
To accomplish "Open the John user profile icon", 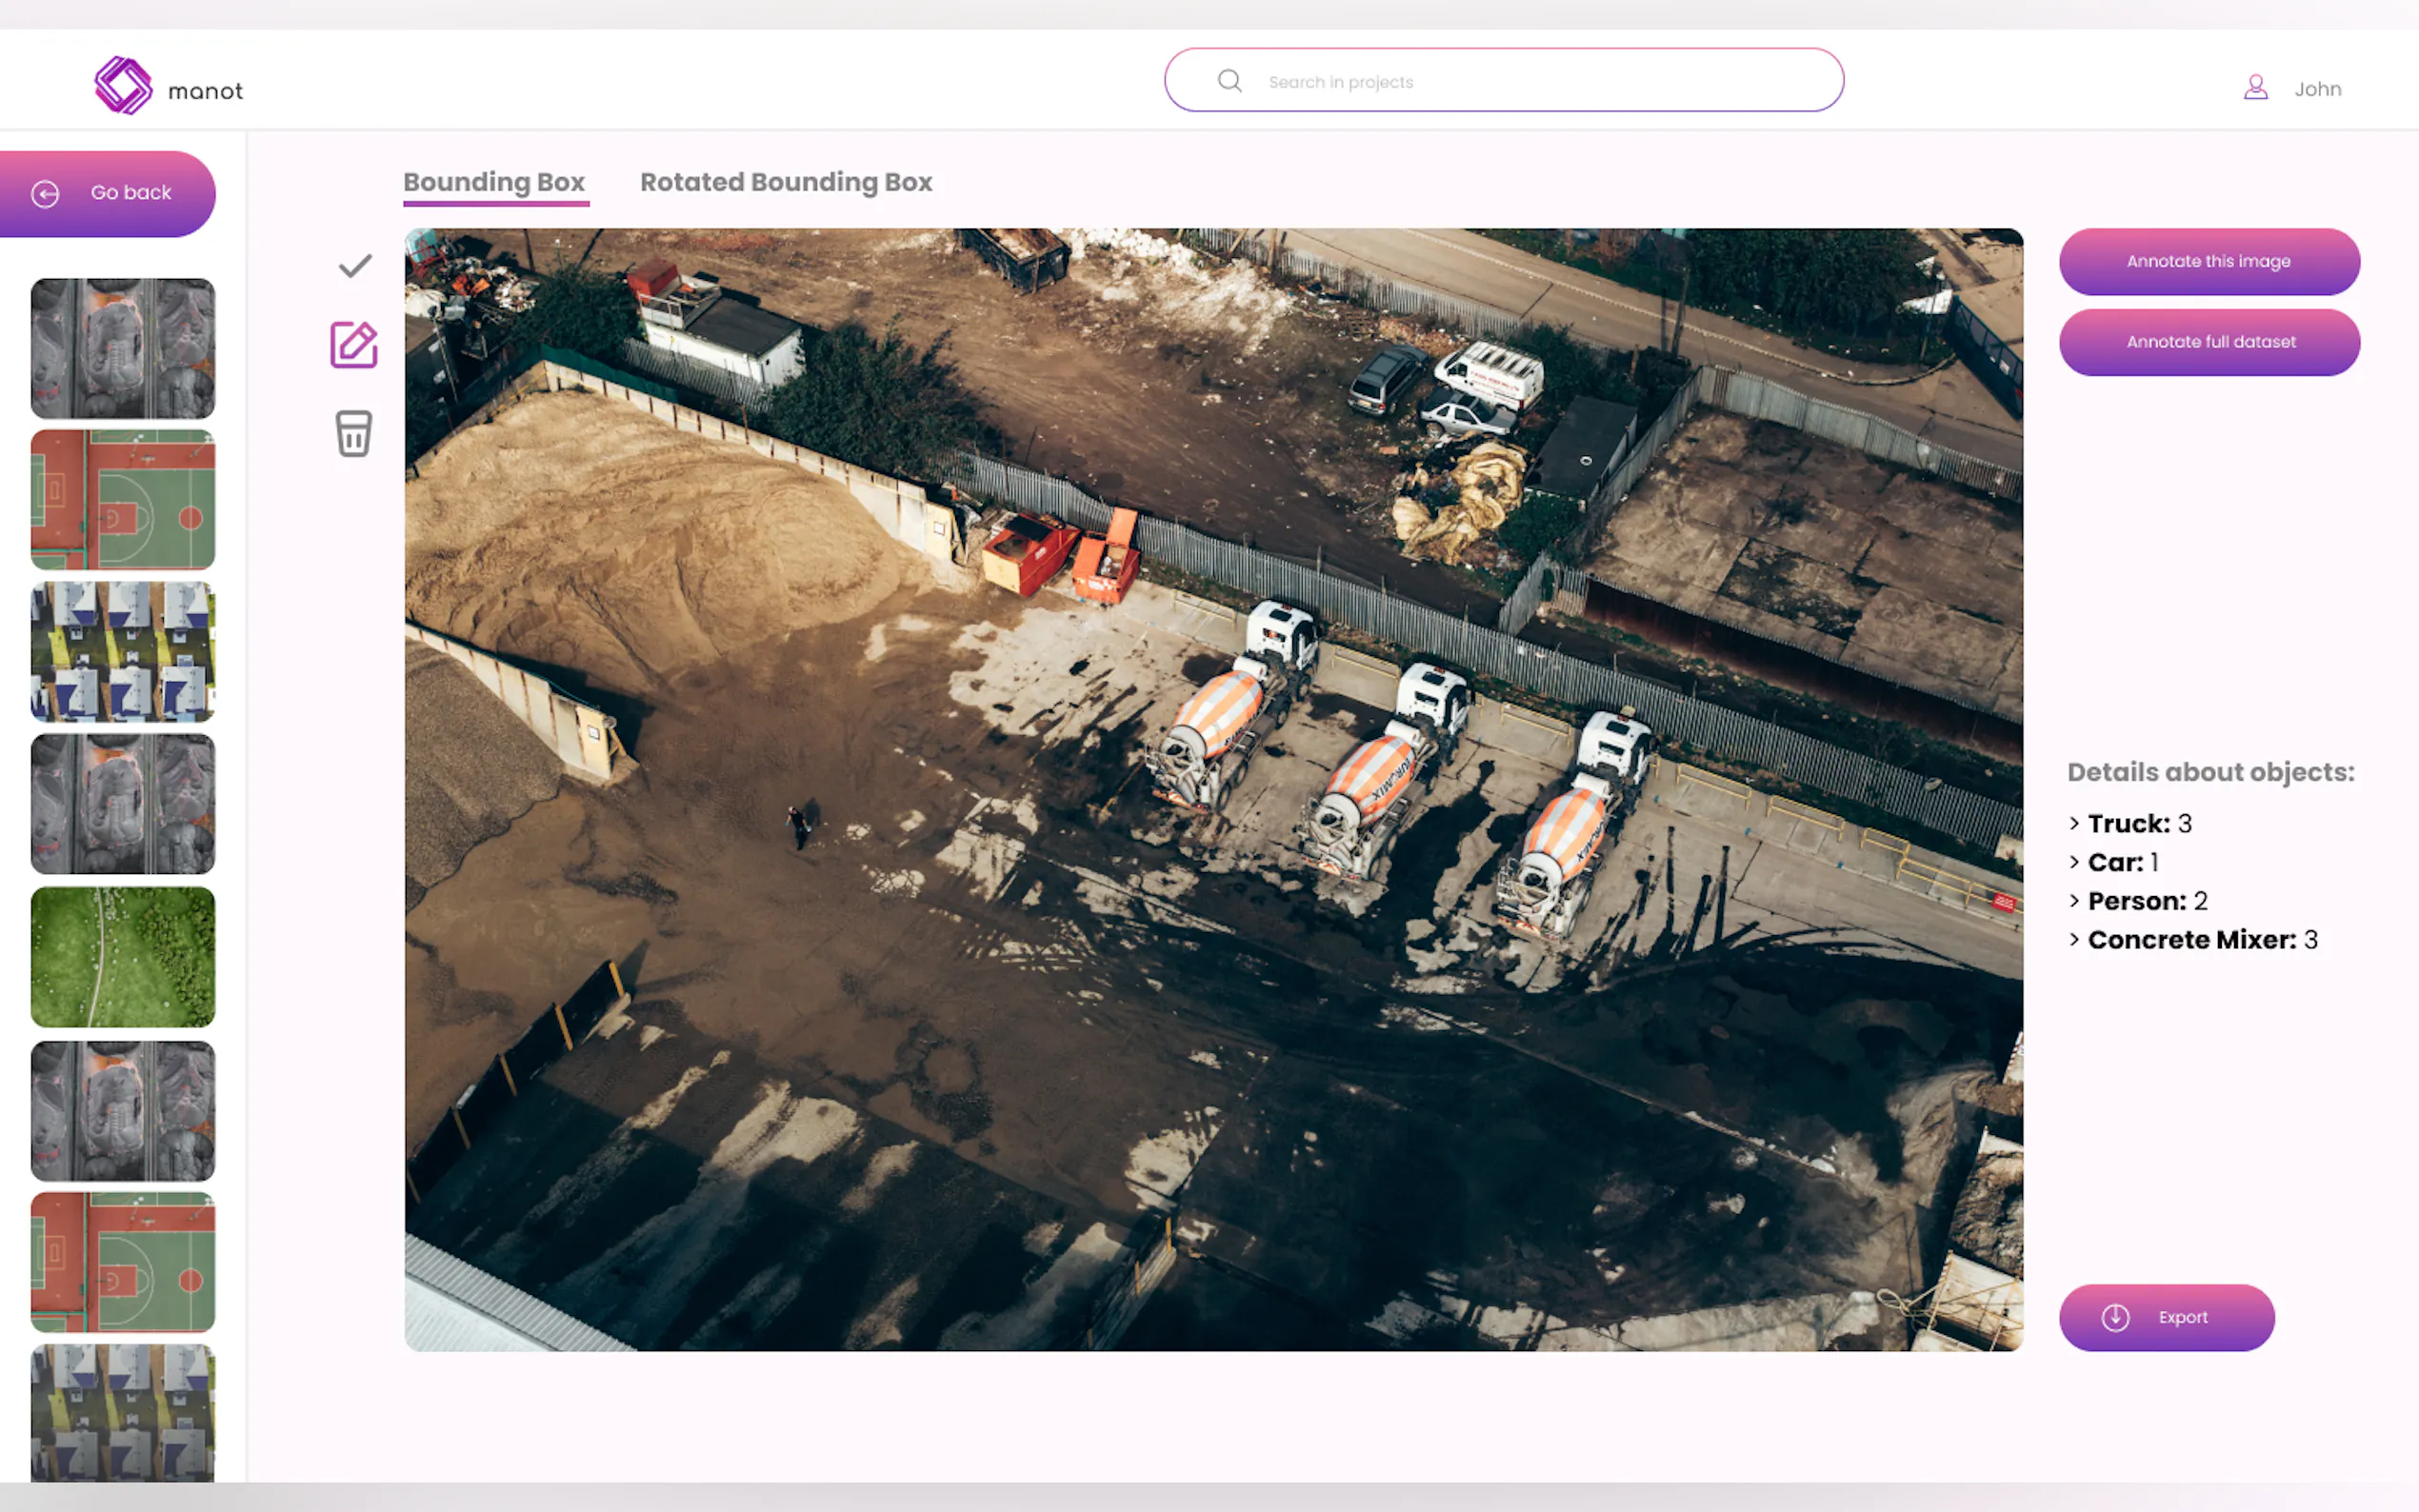I will [2255, 88].
